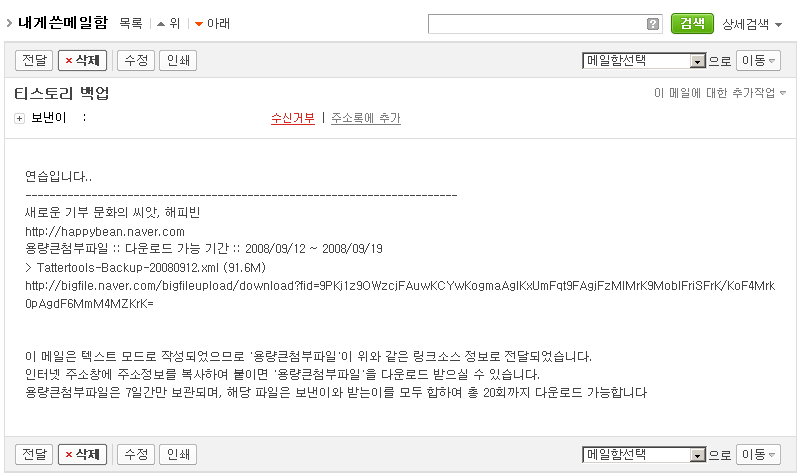This screenshot has width=800, height=475.
Task: Expand 상세검색 advanced search options
Action: coord(752,24)
